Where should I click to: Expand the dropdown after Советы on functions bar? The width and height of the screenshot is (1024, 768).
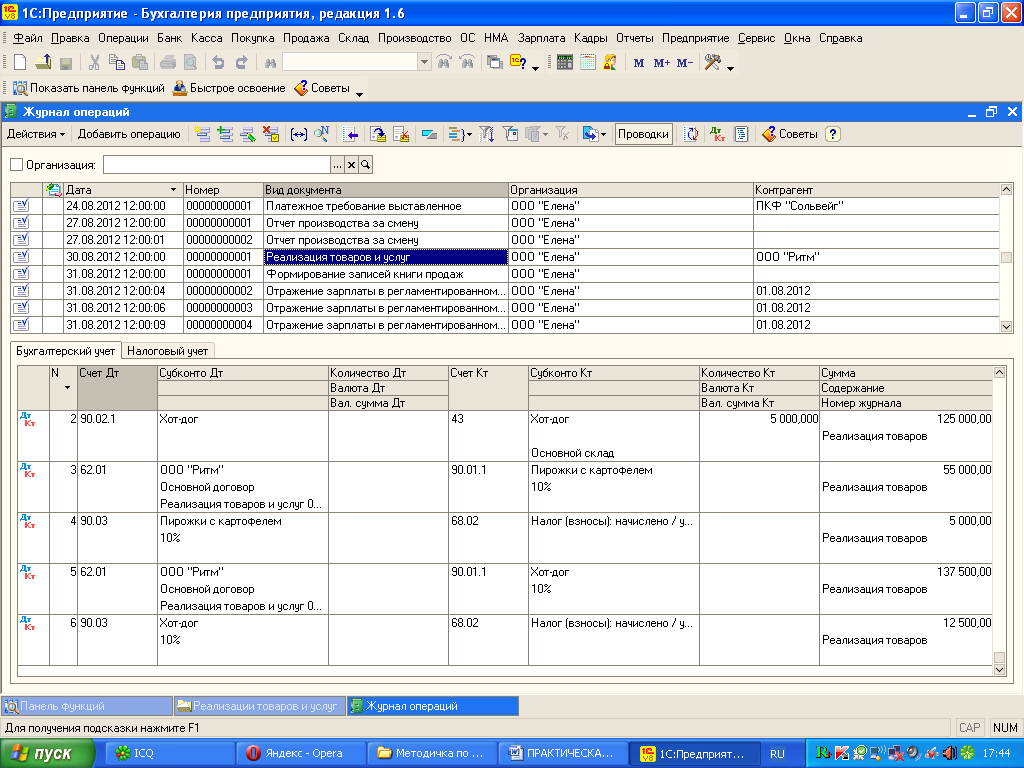(x=359, y=94)
